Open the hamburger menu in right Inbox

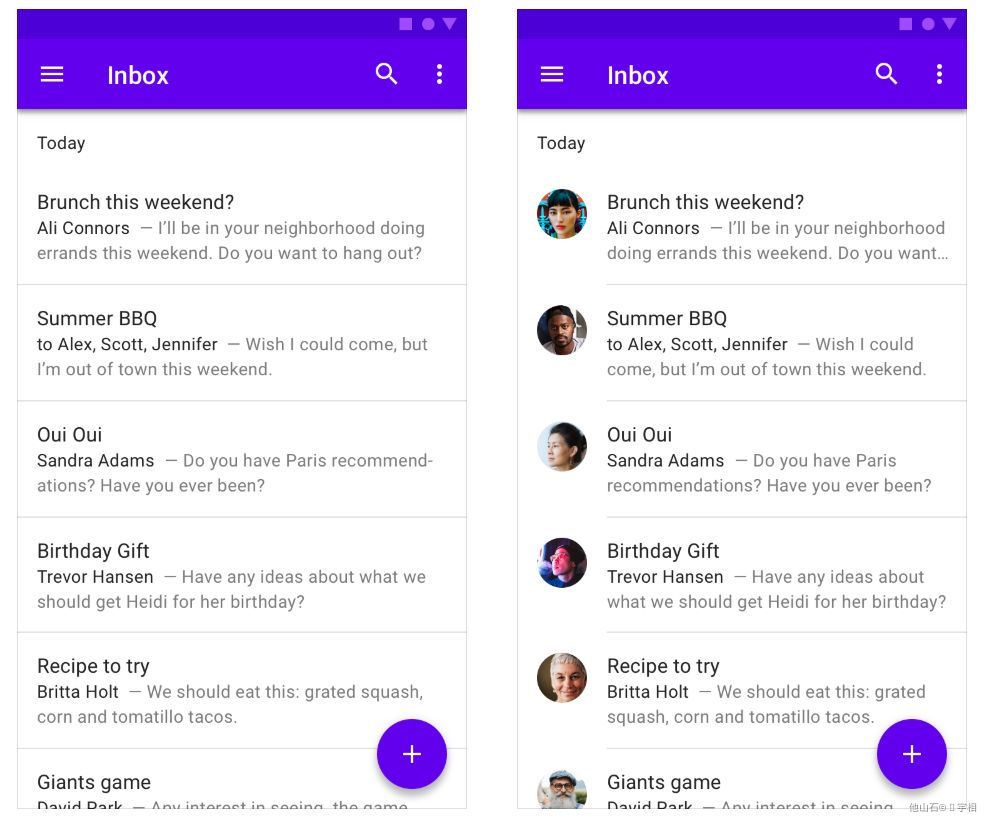pos(551,75)
